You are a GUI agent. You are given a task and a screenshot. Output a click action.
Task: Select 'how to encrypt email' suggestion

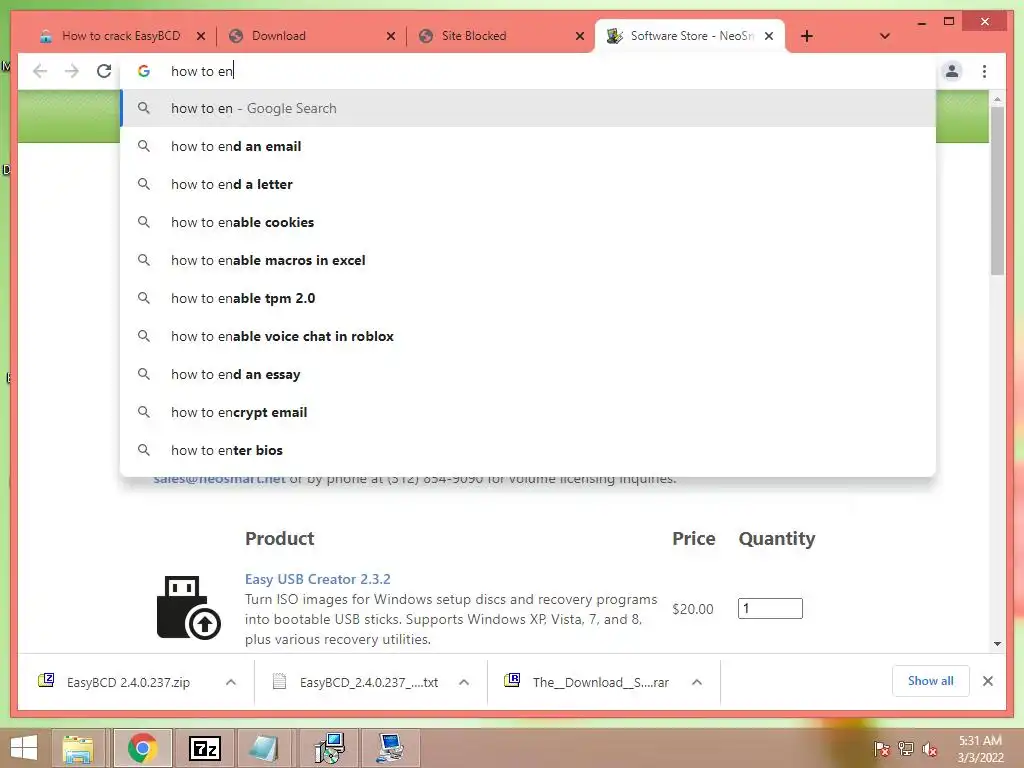click(x=528, y=412)
